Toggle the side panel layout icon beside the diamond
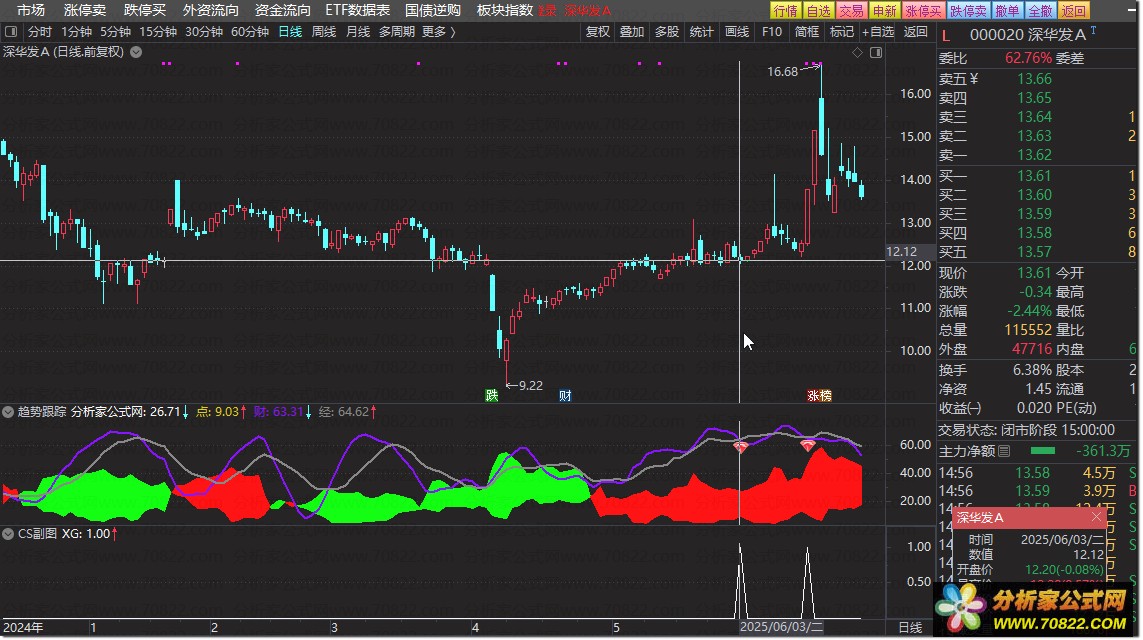Viewport: 1143px width, 640px height. tap(875, 52)
